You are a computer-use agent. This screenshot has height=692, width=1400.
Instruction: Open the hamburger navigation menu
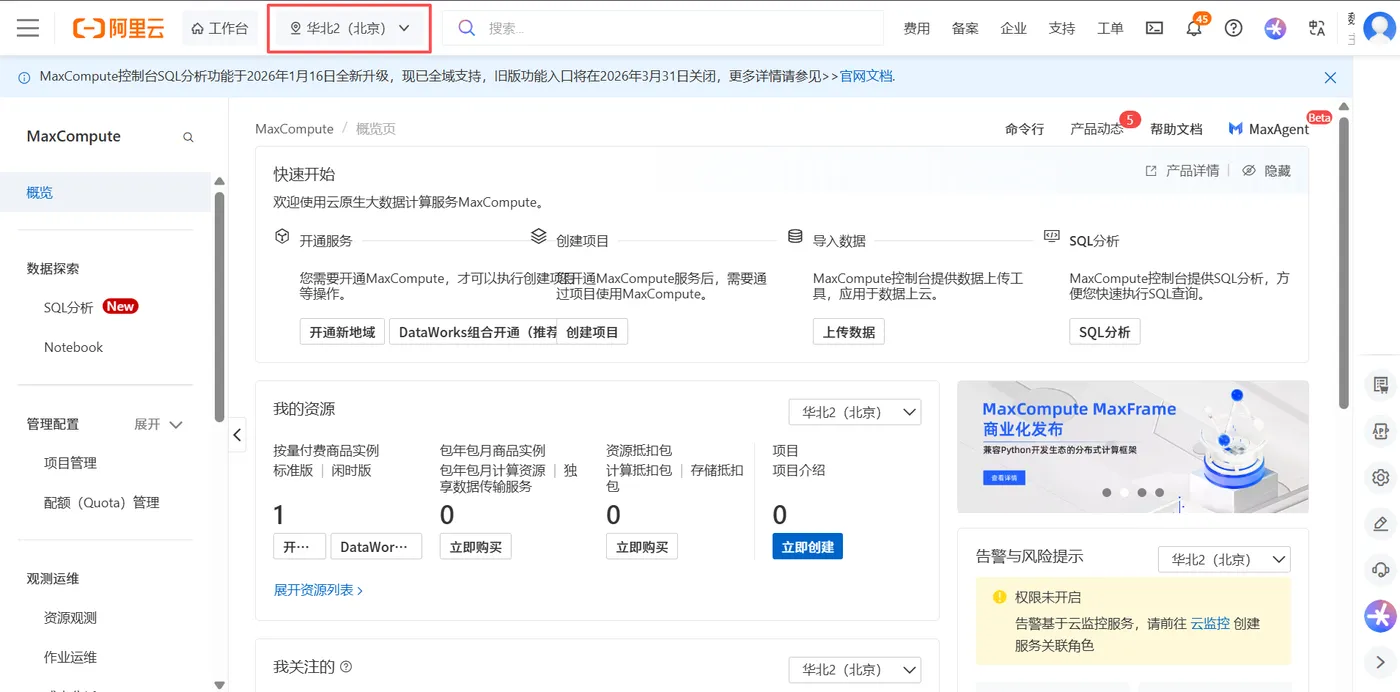click(x=28, y=28)
